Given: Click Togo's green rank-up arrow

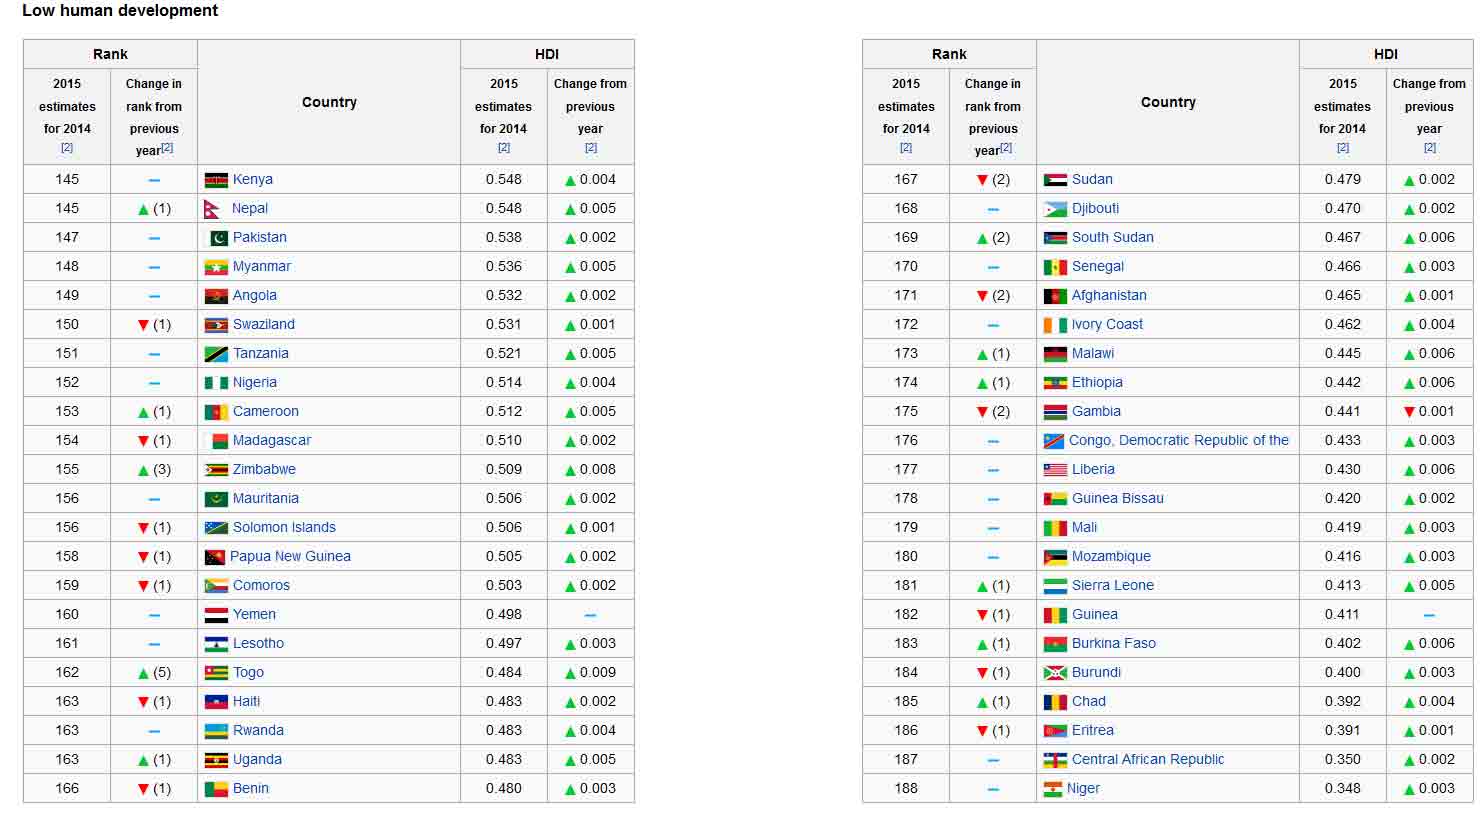Looking at the screenshot, I should tap(143, 674).
